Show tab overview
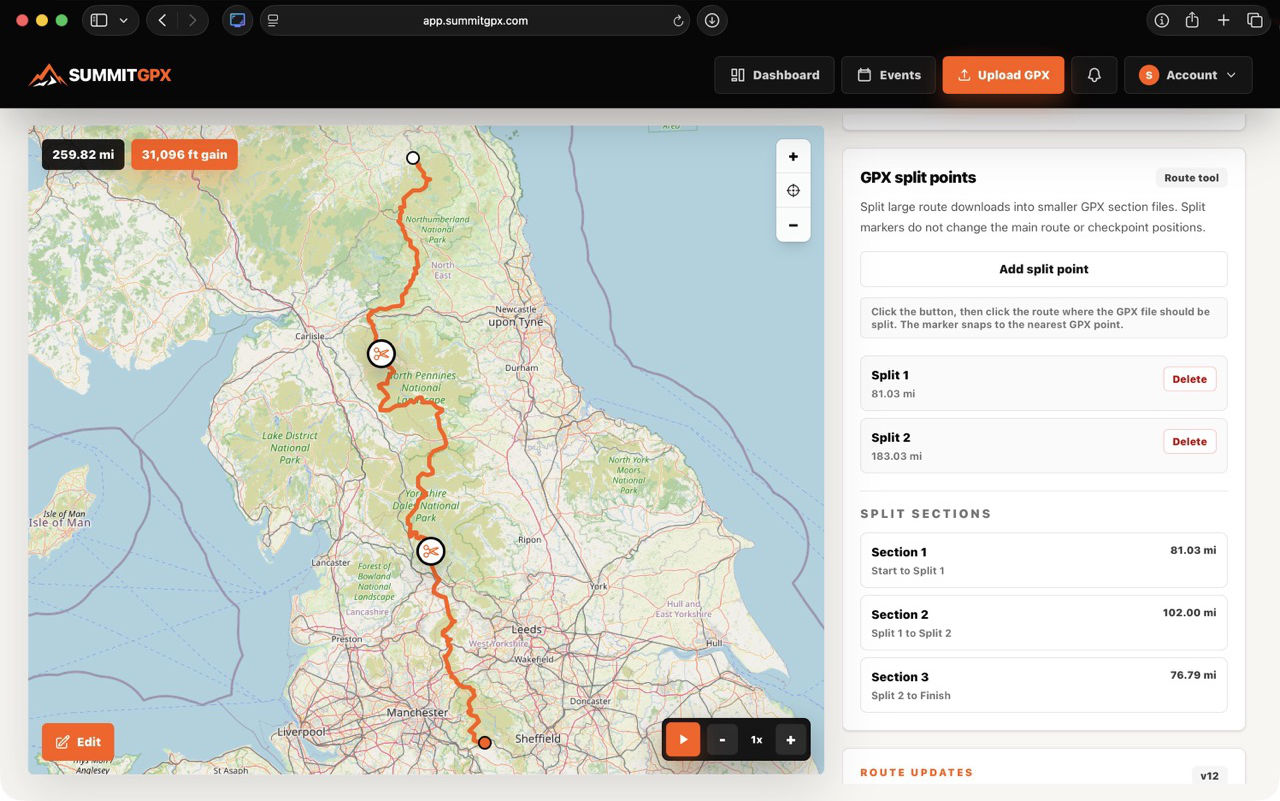The image size is (1280, 801). click(1254, 20)
